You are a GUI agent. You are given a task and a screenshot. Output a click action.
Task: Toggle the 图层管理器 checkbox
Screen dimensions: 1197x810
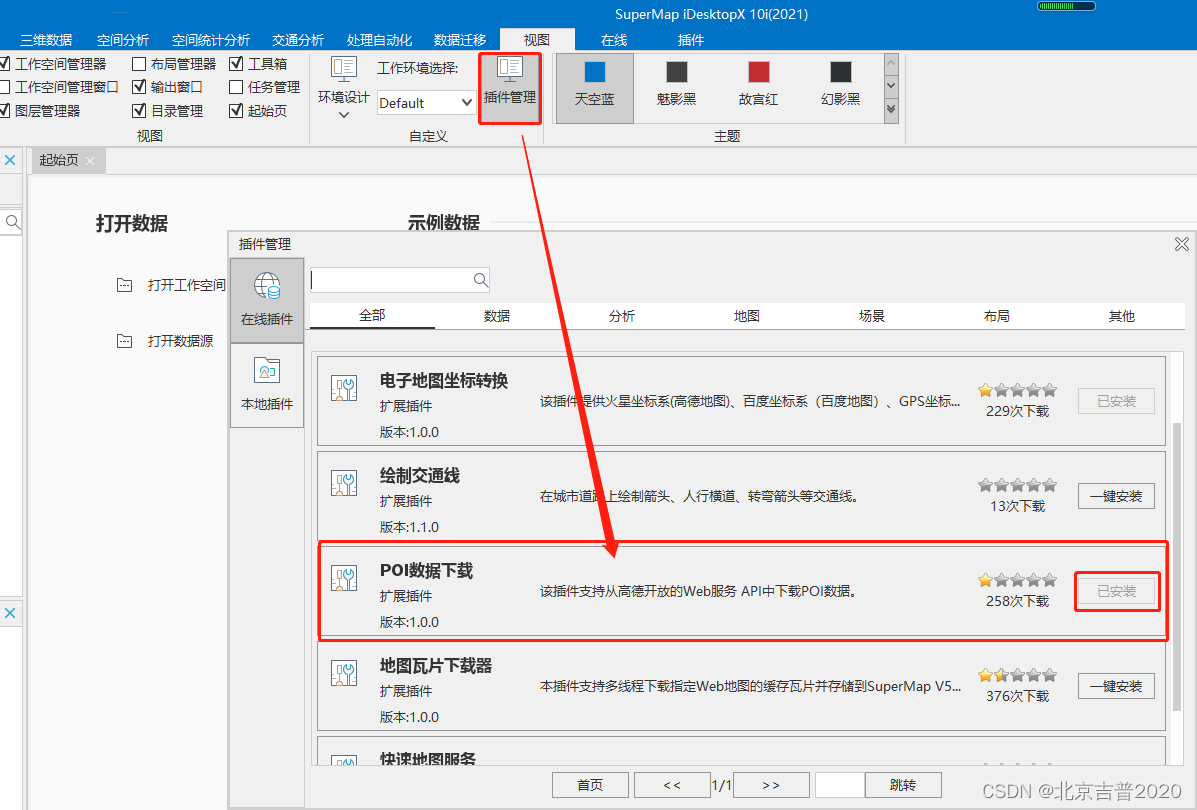click(x=5, y=111)
